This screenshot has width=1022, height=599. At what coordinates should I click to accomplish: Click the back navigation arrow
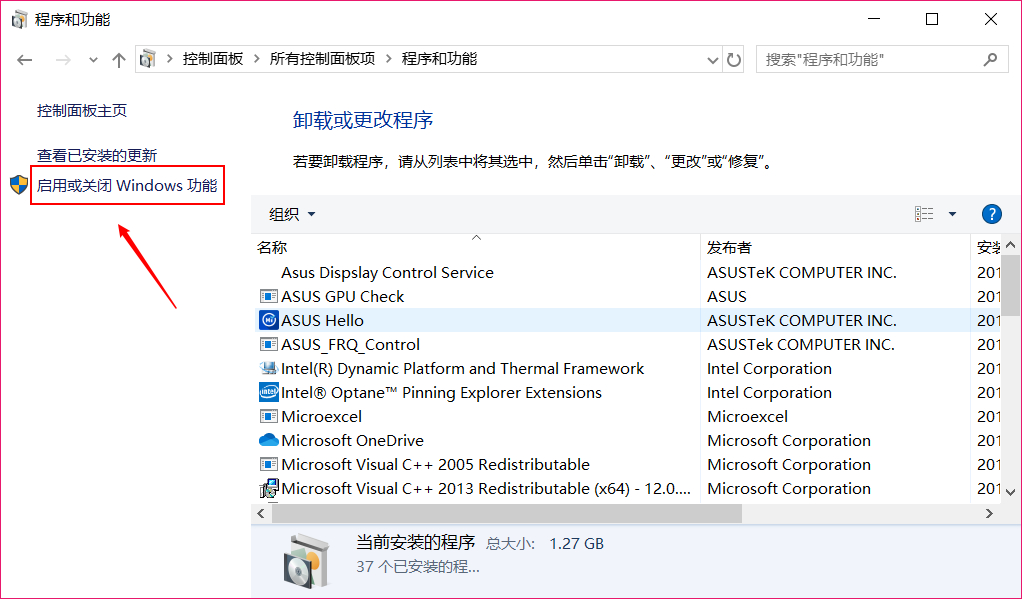(26, 60)
